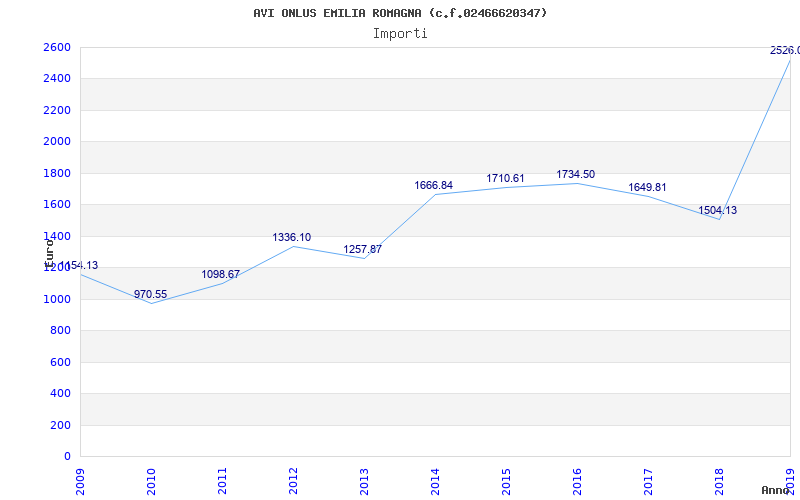800x500 pixels.
Task: Click the 970.55 data label
Action: [x=151, y=294]
